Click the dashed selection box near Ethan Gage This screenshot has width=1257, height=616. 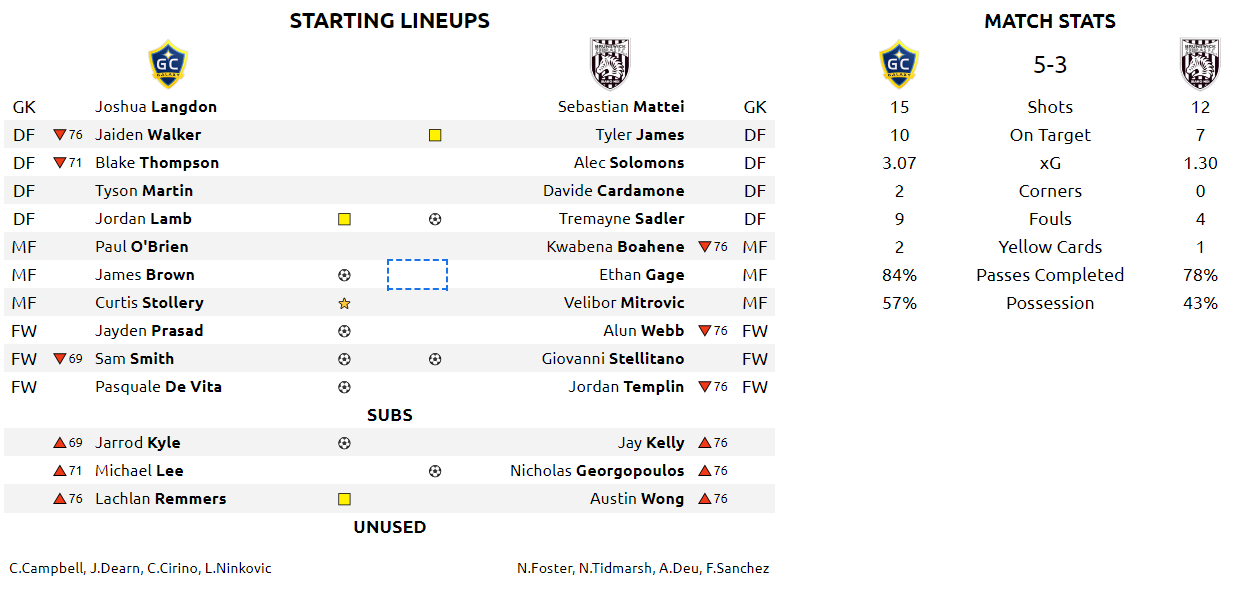pos(417,275)
